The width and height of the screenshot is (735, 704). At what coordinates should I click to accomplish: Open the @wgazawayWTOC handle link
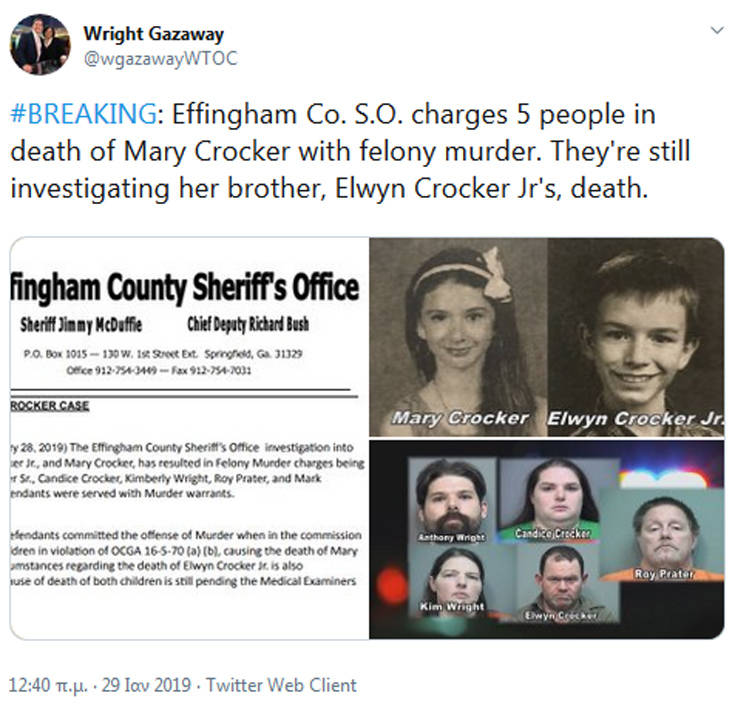point(161,59)
